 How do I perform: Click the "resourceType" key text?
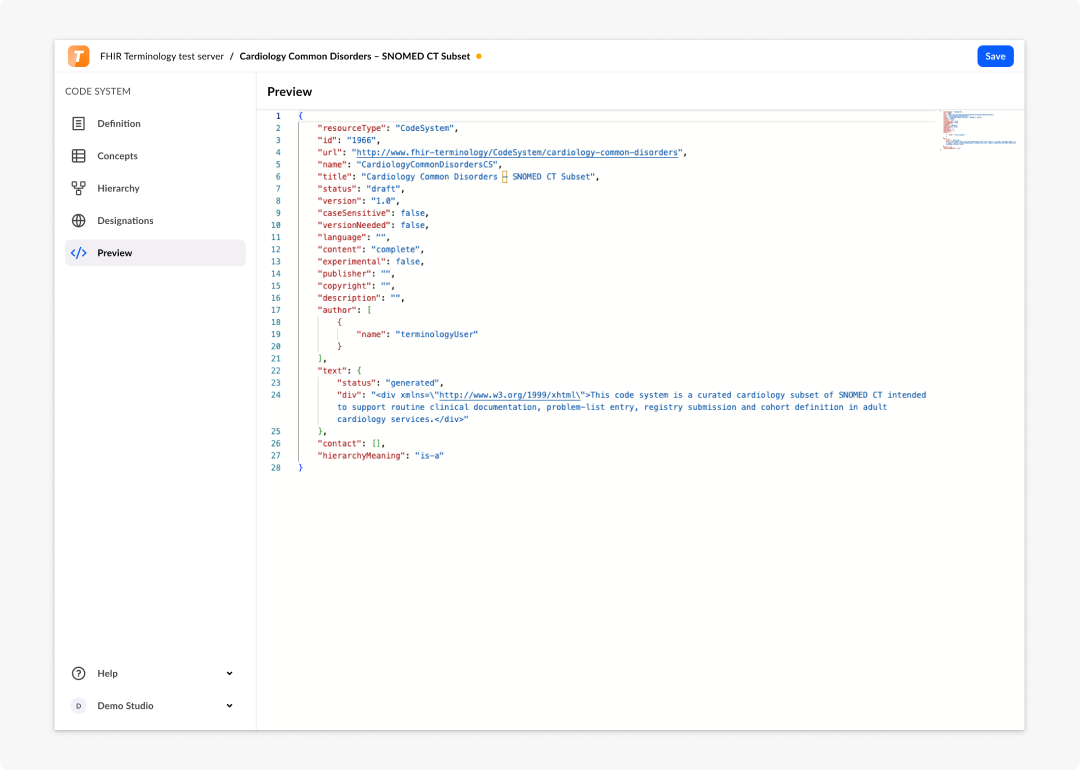(x=351, y=128)
